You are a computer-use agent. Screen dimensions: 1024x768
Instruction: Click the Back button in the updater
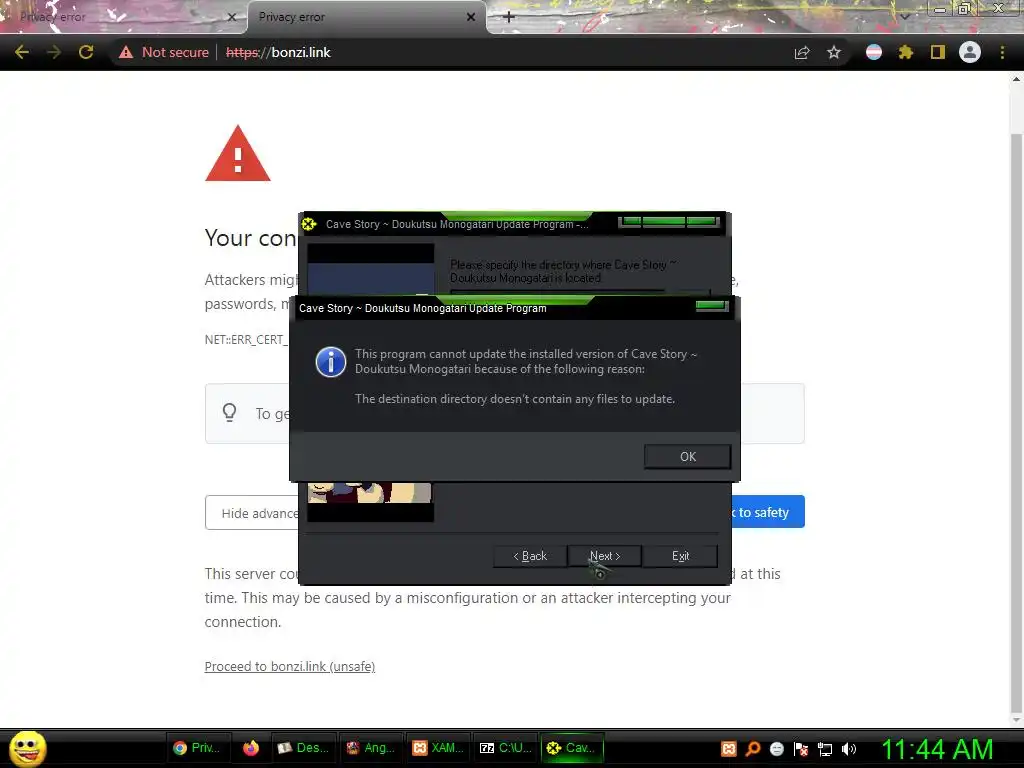tap(530, 556)
